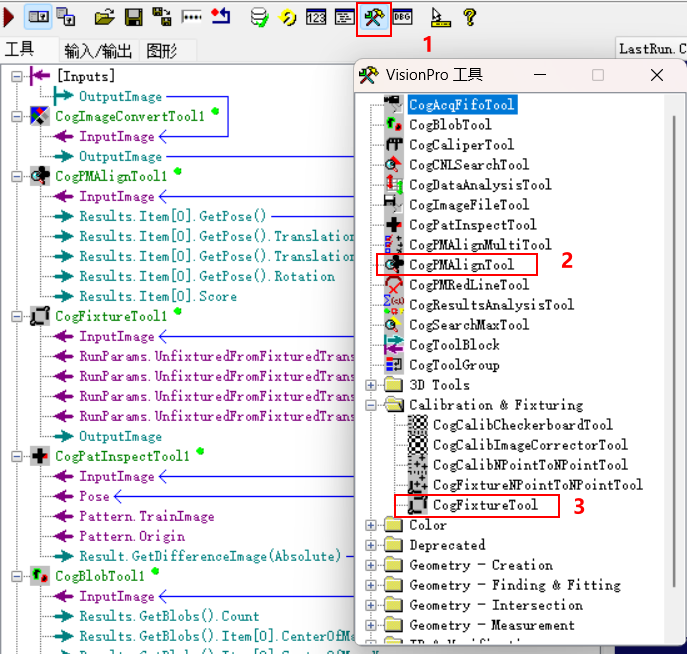687x654 pixels.
Task: Open the VisionPro tools hammer icon
Action: [373, 18]
